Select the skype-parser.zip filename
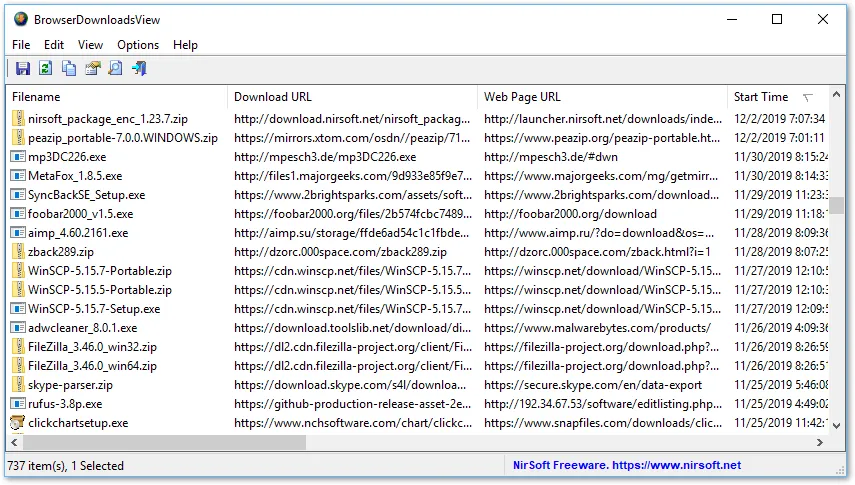The image size is (855, 485). tap(70, 385)
